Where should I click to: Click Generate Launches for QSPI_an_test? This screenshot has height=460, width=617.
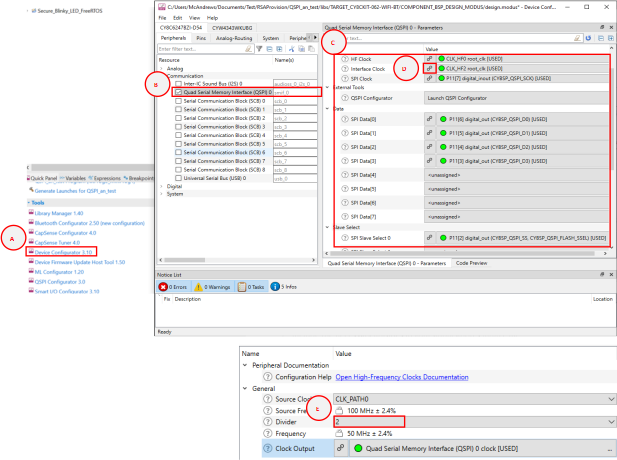pyautogui.click(x=75, y=191)
